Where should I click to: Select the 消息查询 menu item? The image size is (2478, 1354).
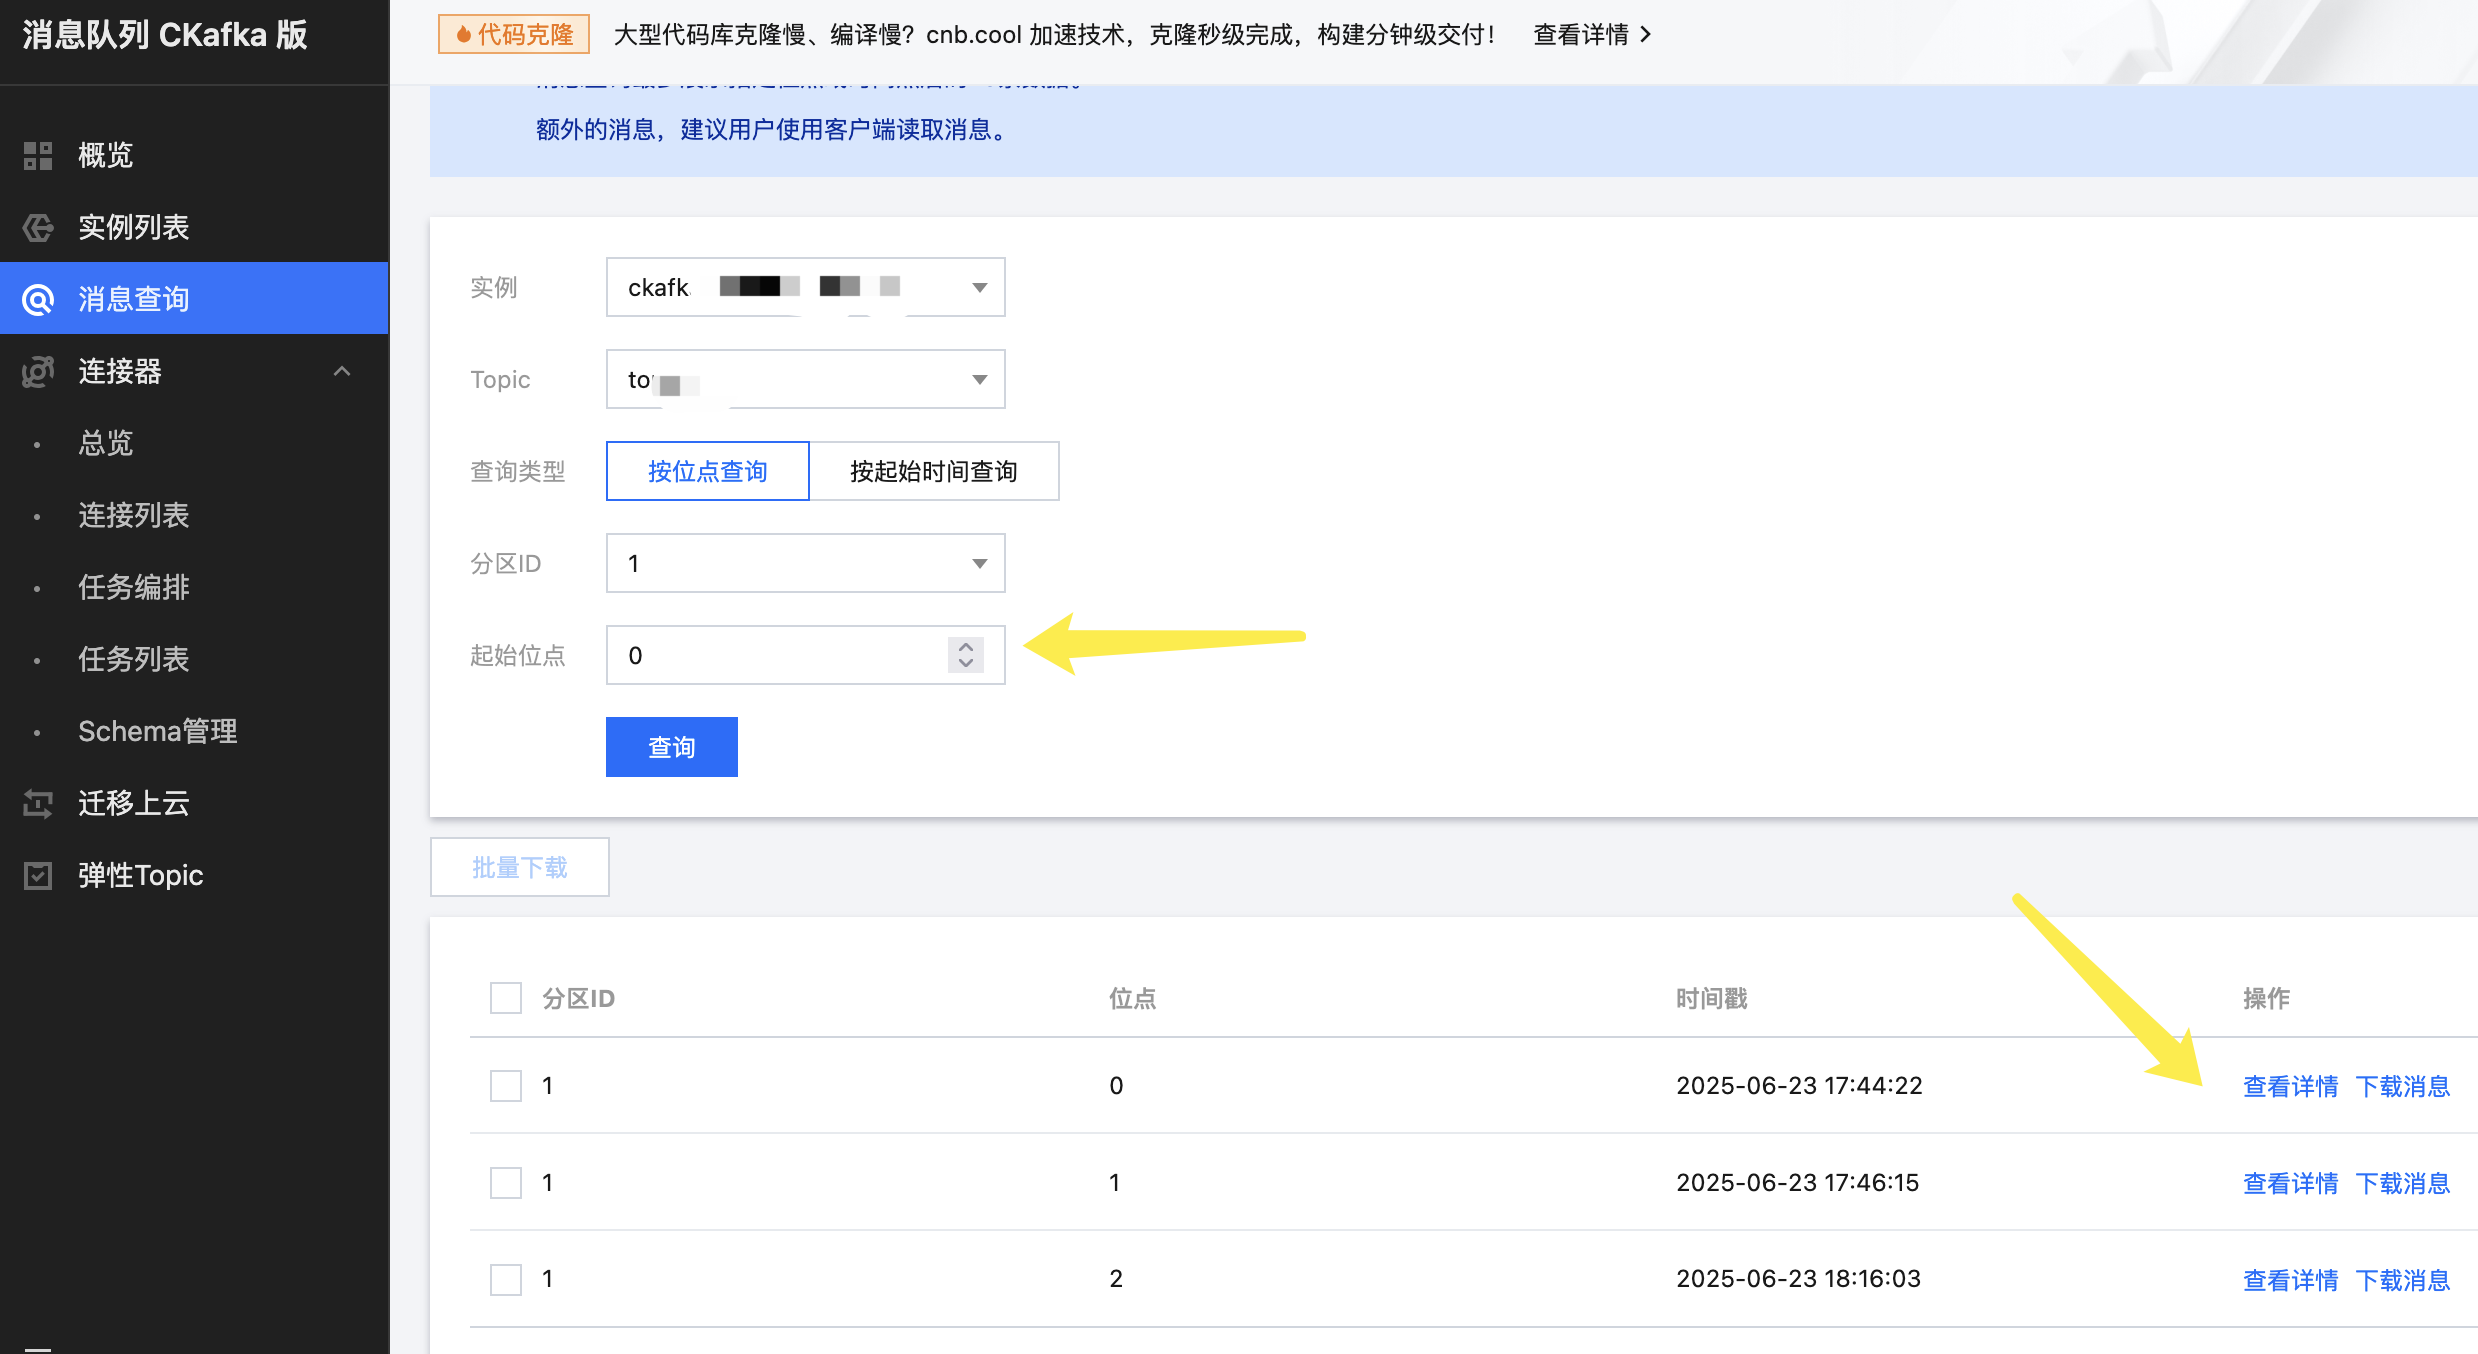click(x=194, y=299)
